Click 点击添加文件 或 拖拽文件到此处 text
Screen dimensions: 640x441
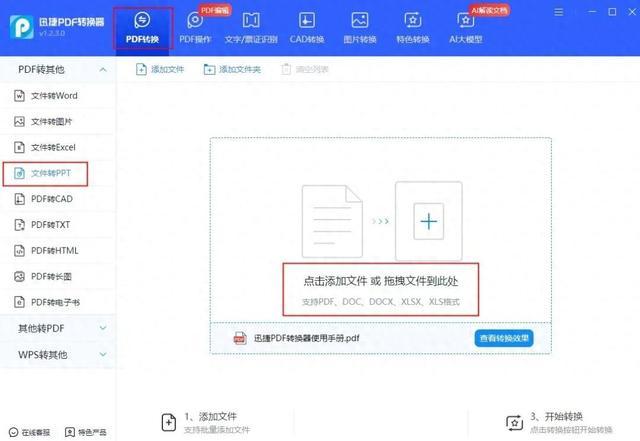pyautogui.click(x=380, y=281)
